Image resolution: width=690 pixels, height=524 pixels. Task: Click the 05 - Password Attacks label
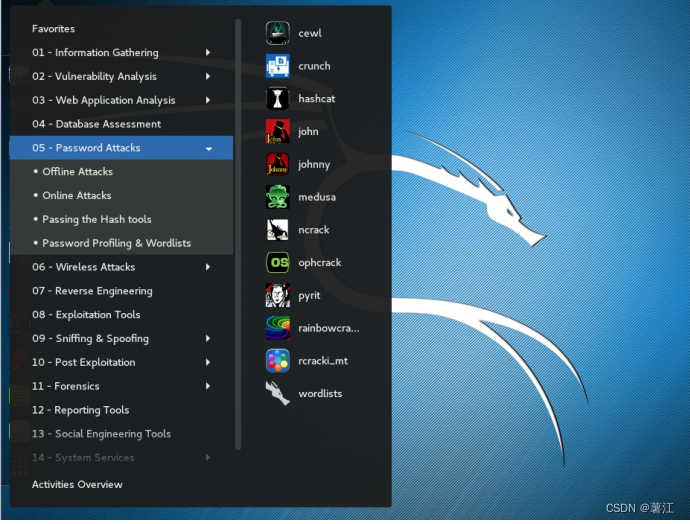point(86,148)
